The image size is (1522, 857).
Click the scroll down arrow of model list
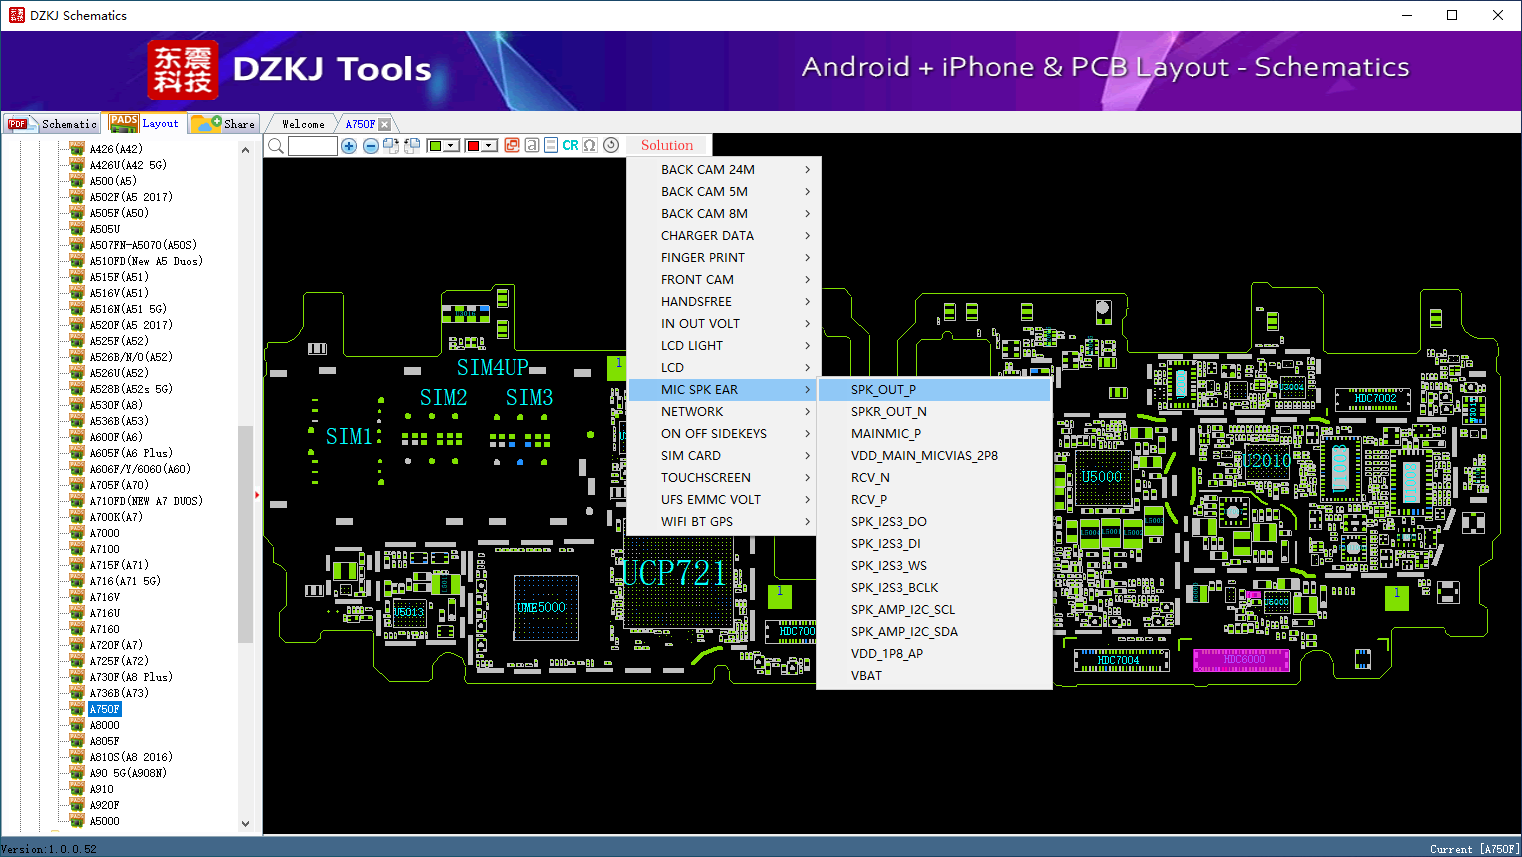click(246, 824)
